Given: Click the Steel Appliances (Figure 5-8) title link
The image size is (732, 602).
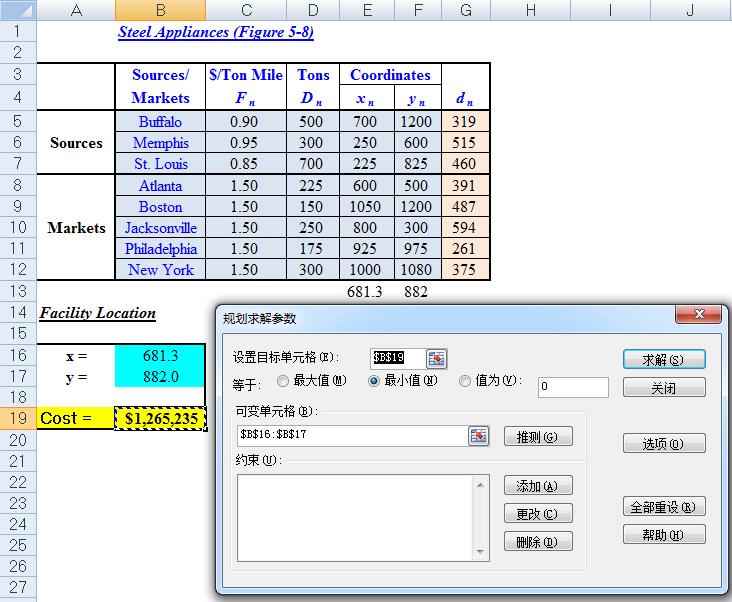Looking at the screenshot, I should tap(216, 32).
